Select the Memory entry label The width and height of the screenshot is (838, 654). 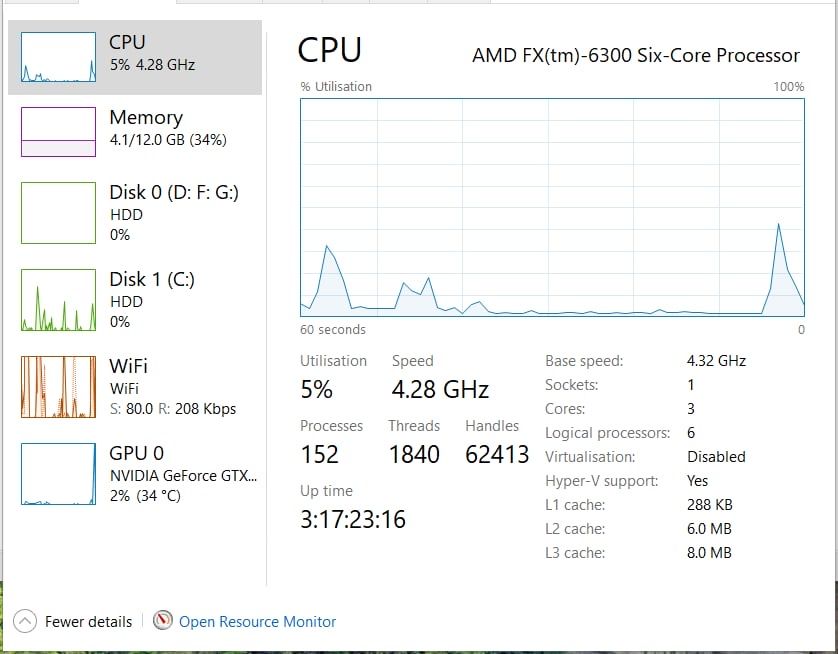[x=146, y=117]
